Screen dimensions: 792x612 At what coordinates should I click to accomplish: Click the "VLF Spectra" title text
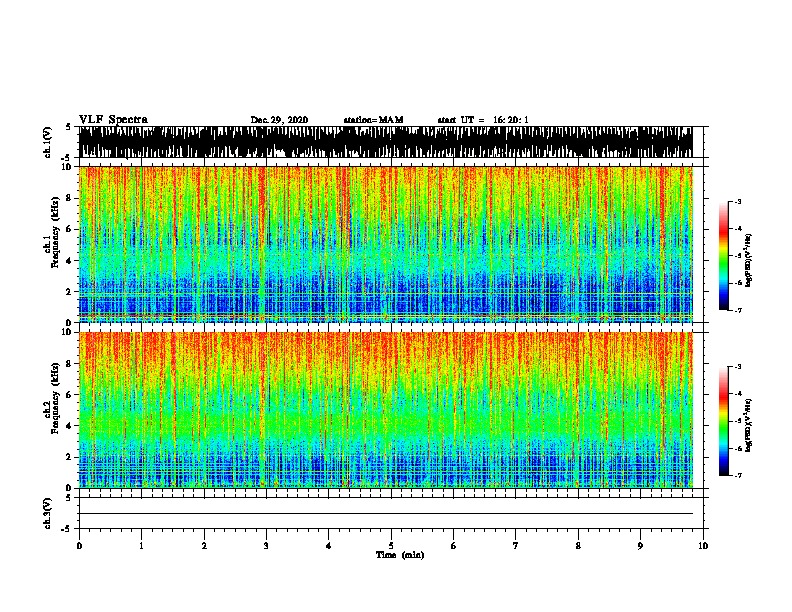coord(113,120)
